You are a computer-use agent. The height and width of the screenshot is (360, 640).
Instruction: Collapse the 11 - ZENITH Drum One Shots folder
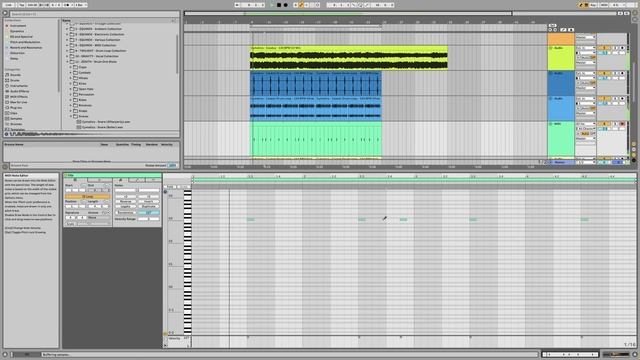click(x=67, y=62)
